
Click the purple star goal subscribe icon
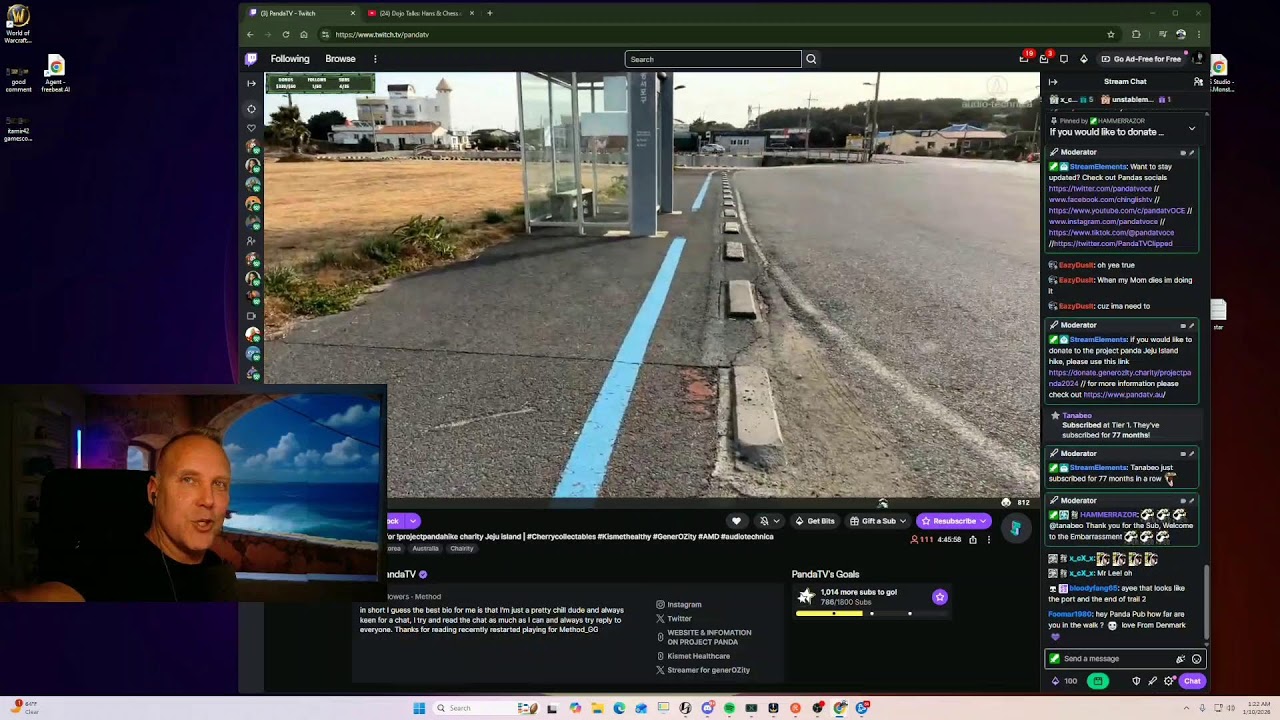(940, 597)
